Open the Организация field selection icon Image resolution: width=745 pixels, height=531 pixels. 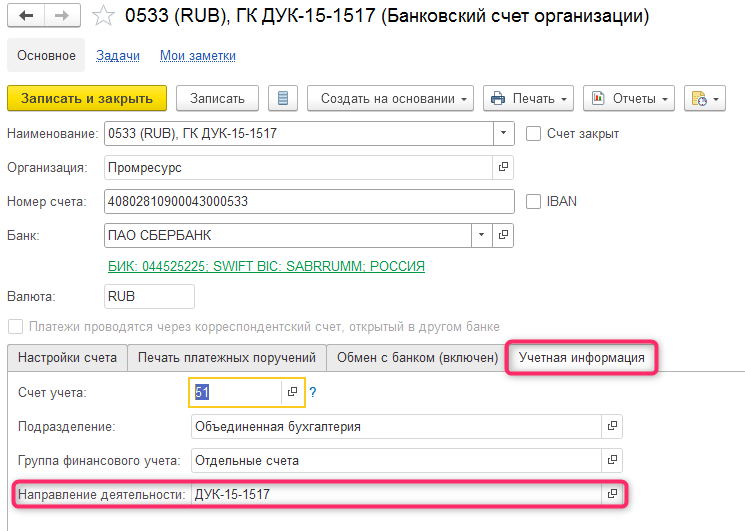pyautogui.click(x=503, y=167)
